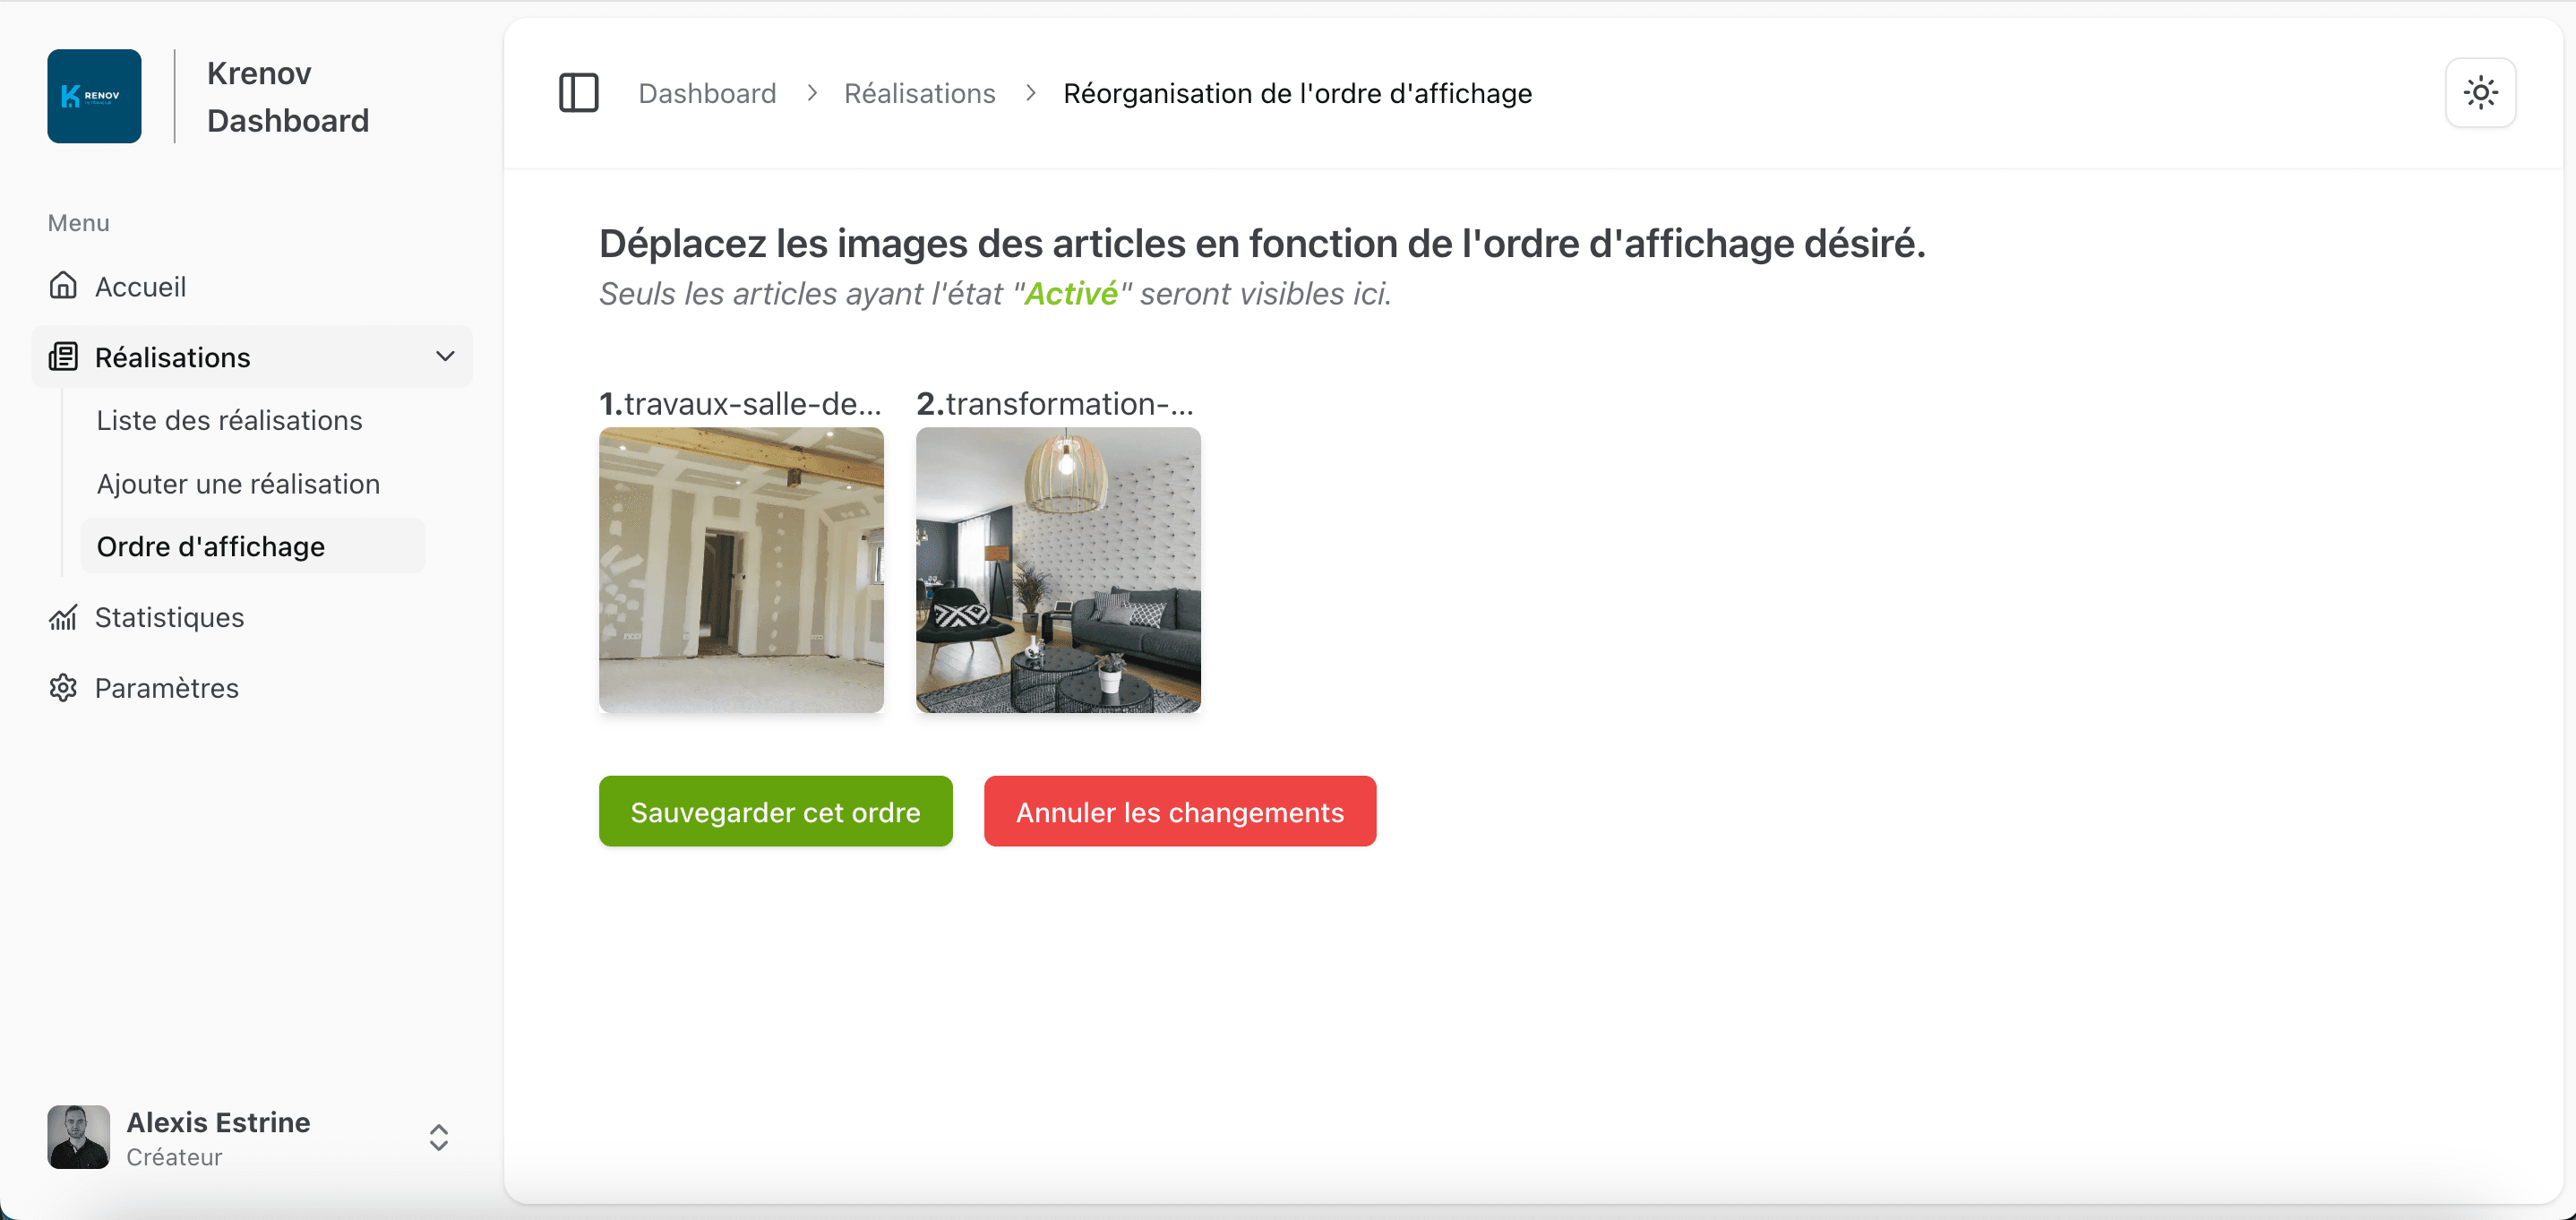Expand the Réalisations section in the menu
The height and width of the screenshot is (1220, 2576).
click(171, 357)
